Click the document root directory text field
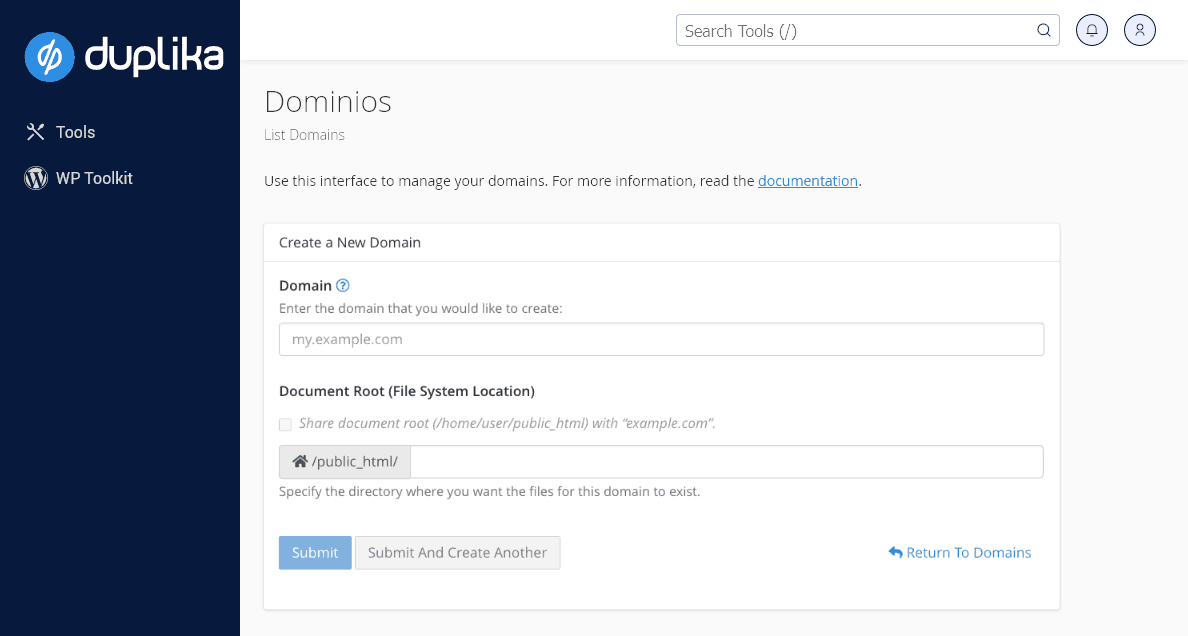 click(726, 462)
